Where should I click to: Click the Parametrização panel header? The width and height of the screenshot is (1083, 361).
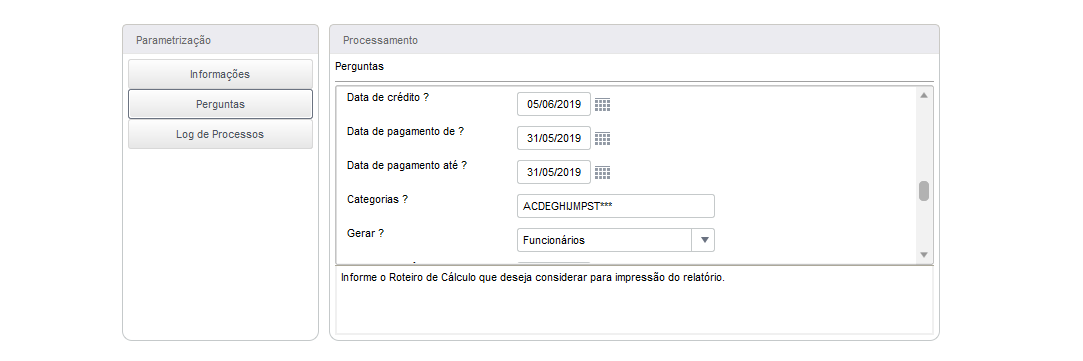[220, 40]
